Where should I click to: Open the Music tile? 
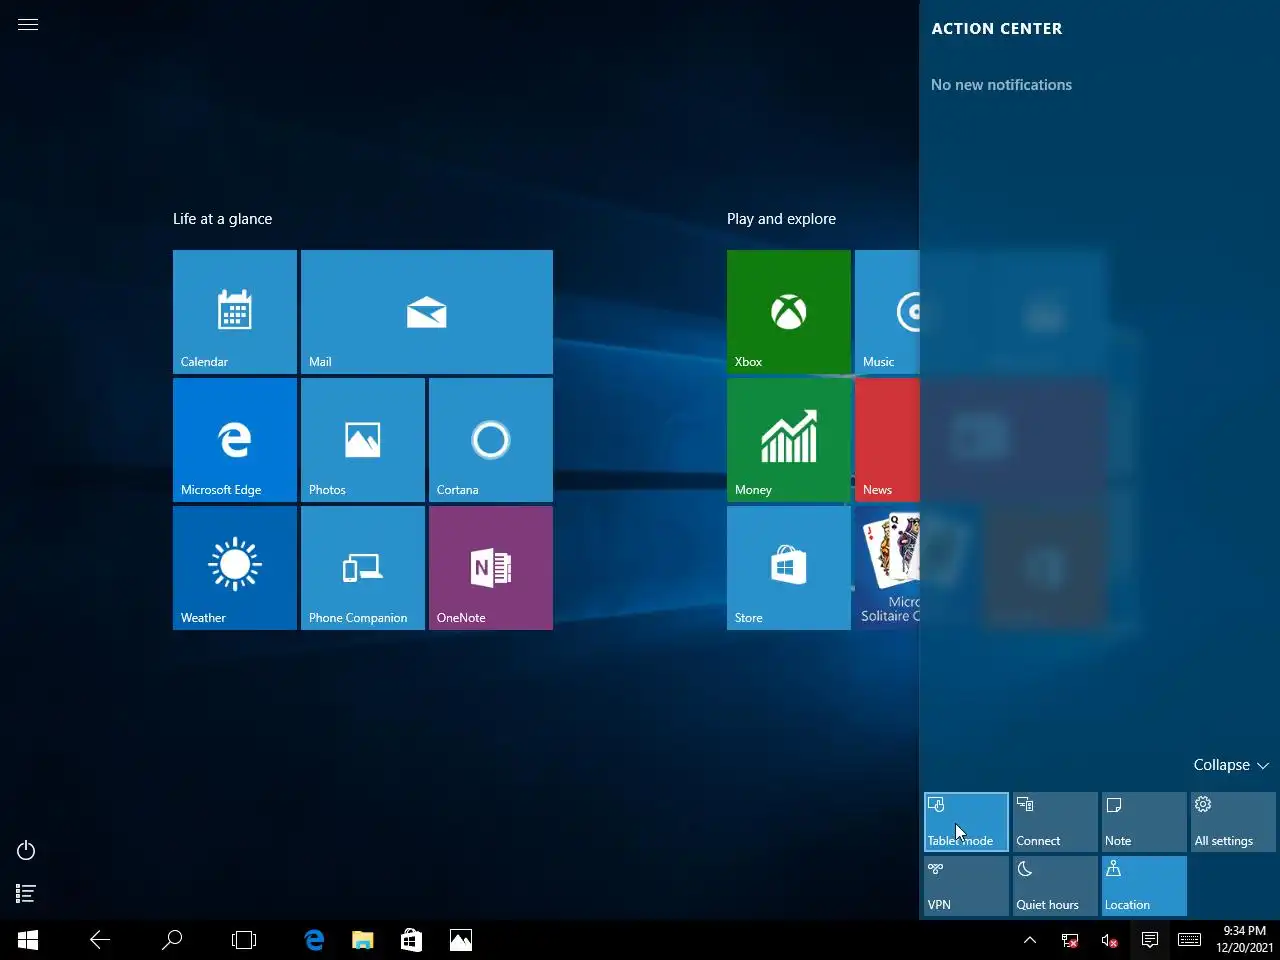(x=887, y=312)
